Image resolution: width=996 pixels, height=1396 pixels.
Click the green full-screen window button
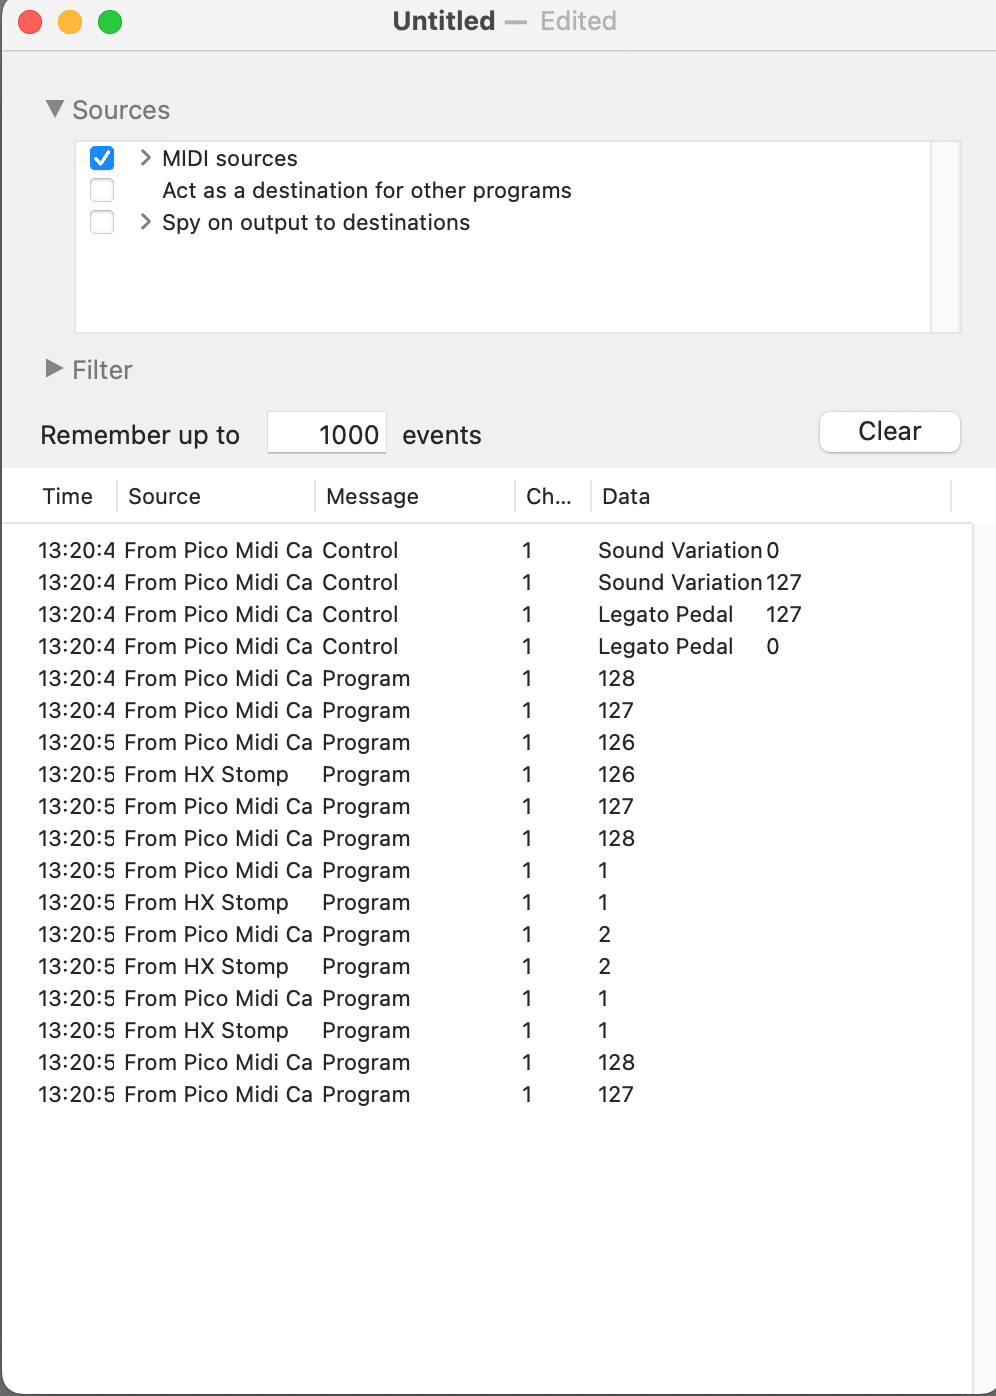pyautogui.click(x=110, y=22)
